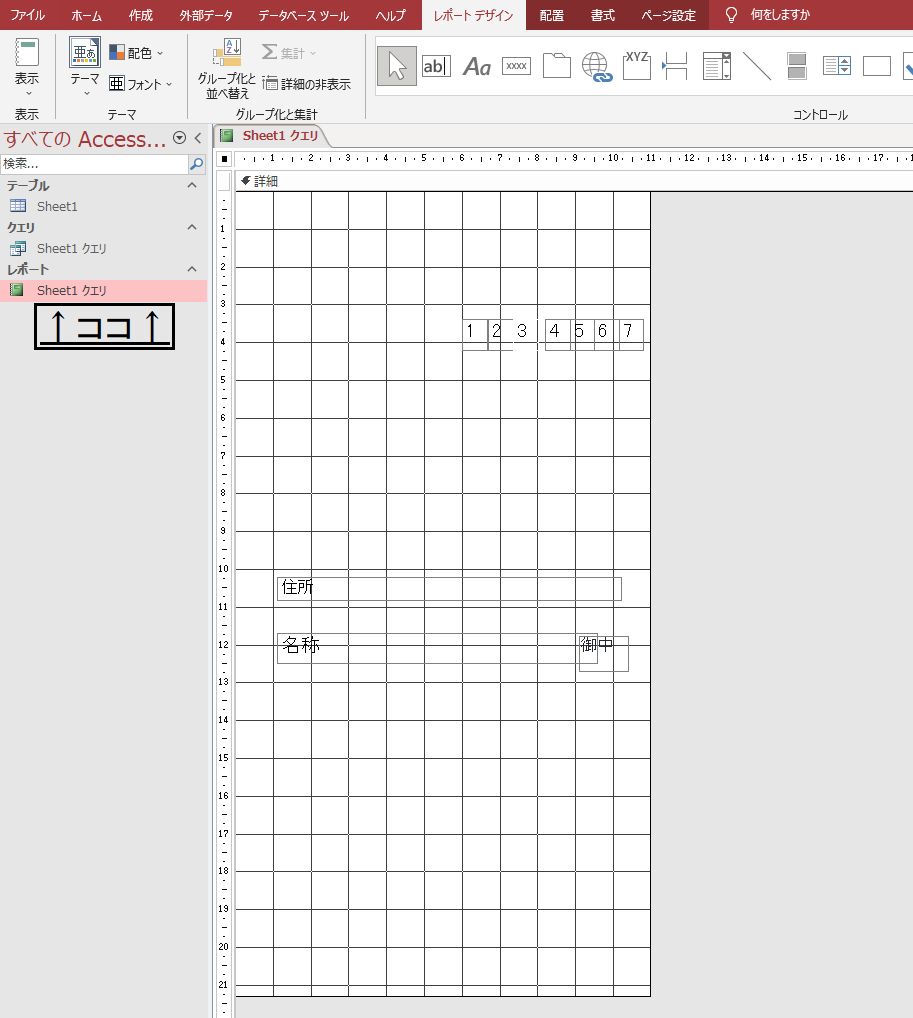Choose the Text Box control tool

point(436,66)
